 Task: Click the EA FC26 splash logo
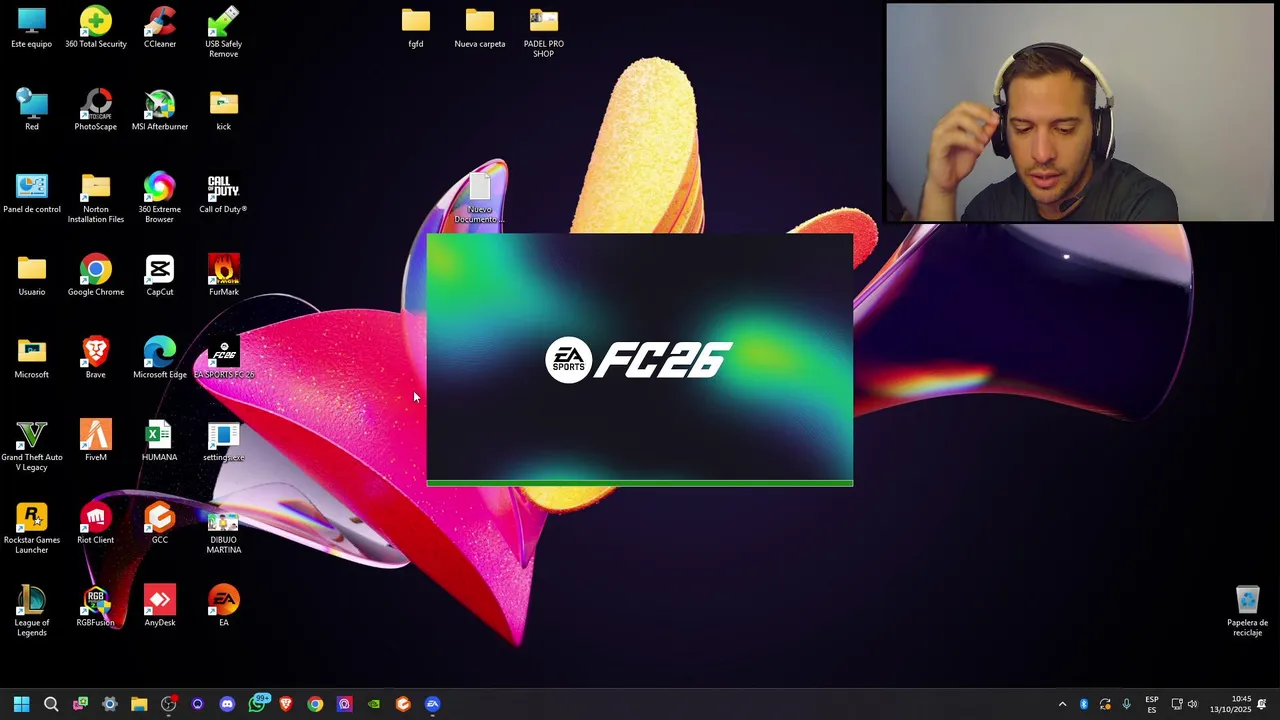click(x=640, y=360)
